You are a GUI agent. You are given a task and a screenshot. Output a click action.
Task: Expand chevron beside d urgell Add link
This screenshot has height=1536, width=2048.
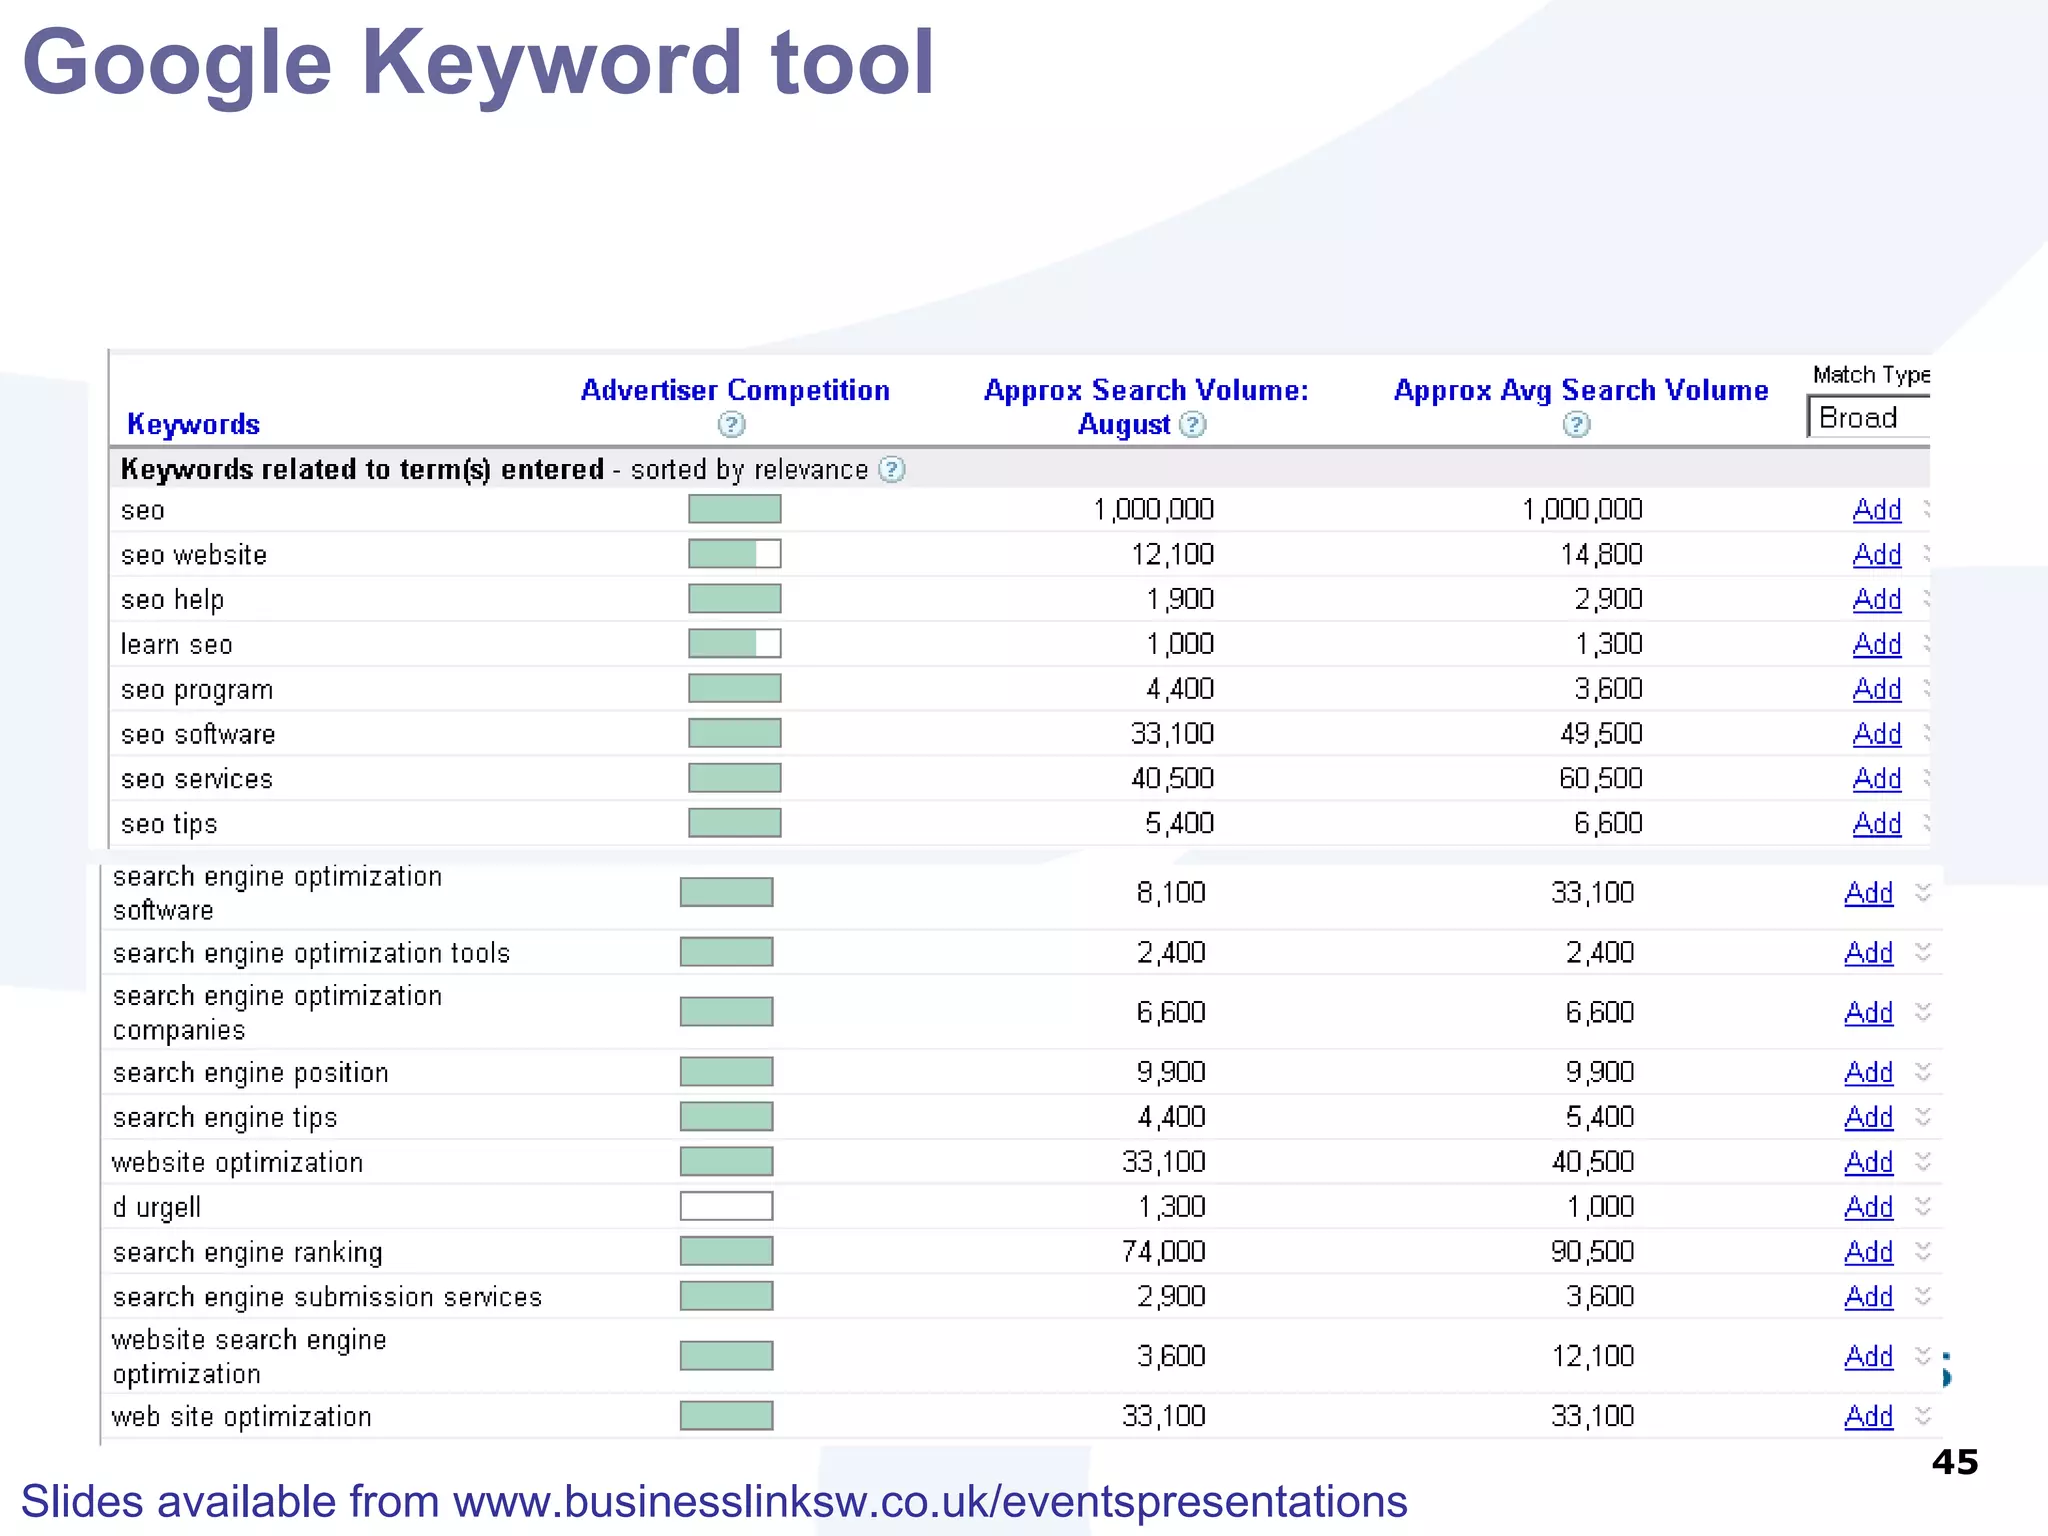click(1922, 1206)
